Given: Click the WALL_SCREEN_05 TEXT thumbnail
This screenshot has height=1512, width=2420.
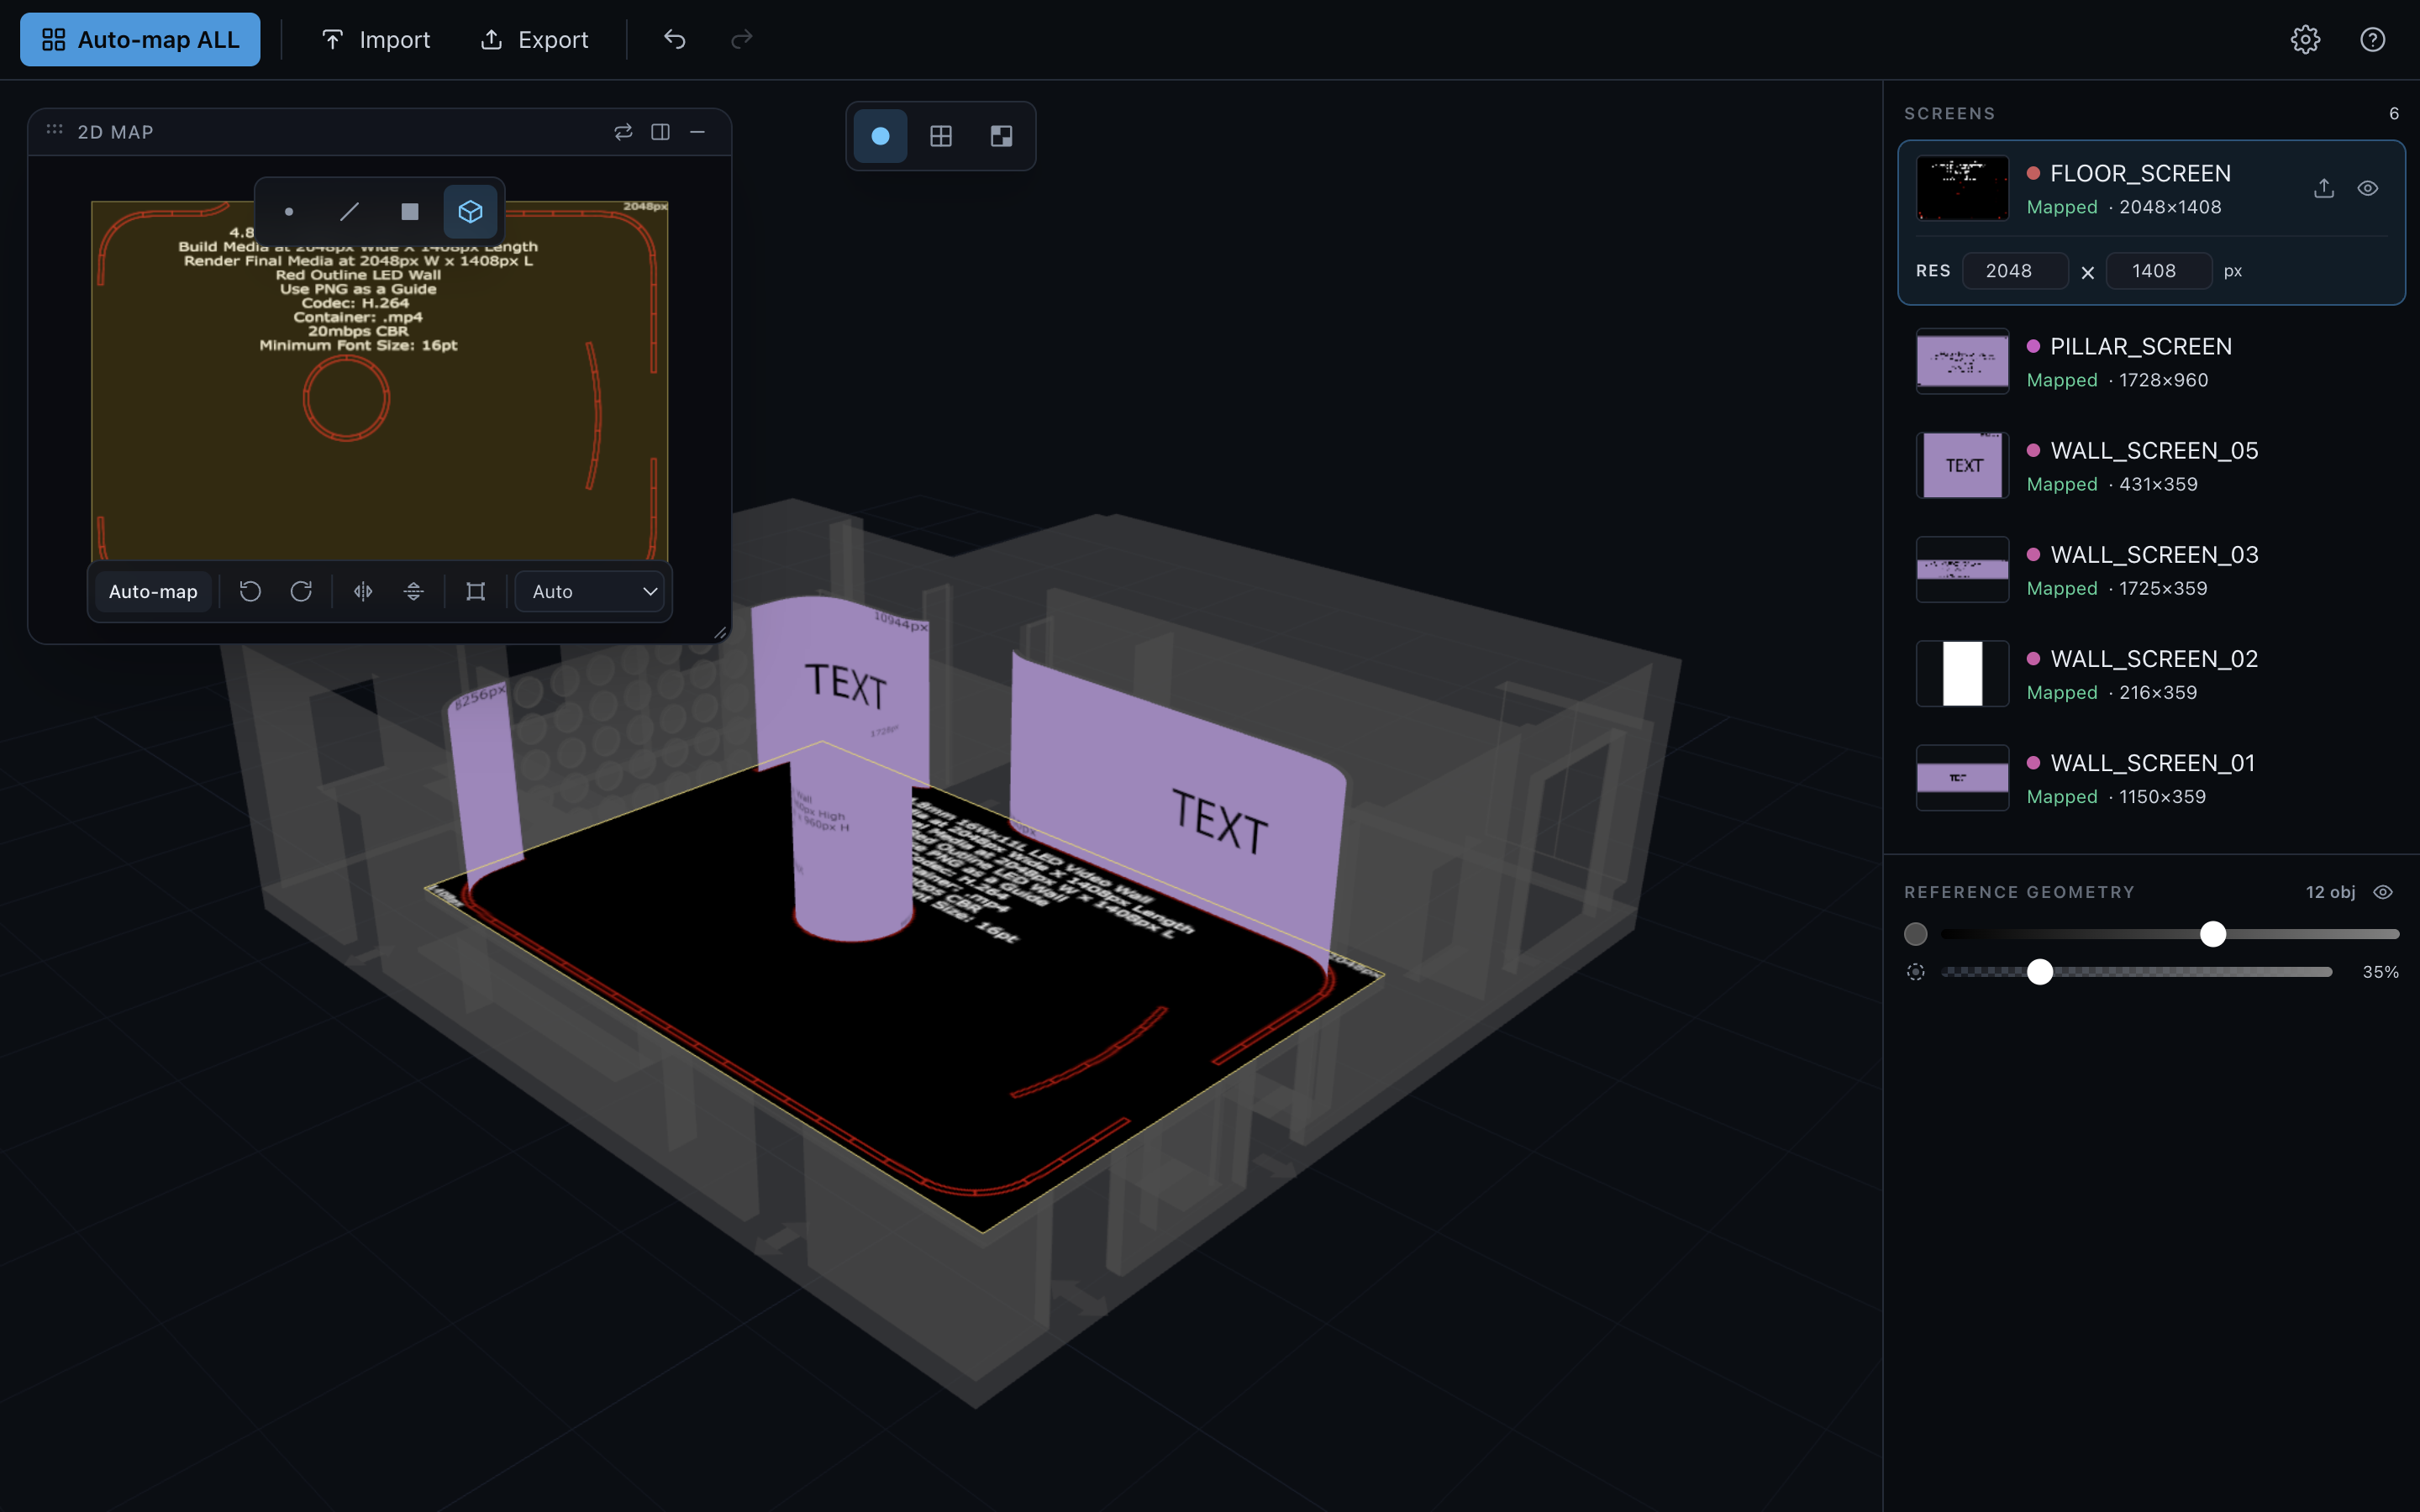Looking at the screenshot, I should tap(1962, 465).
